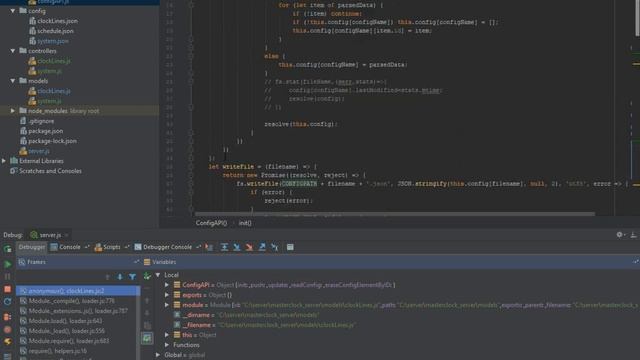The height and width of the screenshot is (360, 640).
Task: Toggle Mute Breakpoints red circle icon
Action: [x=7, y=329]
